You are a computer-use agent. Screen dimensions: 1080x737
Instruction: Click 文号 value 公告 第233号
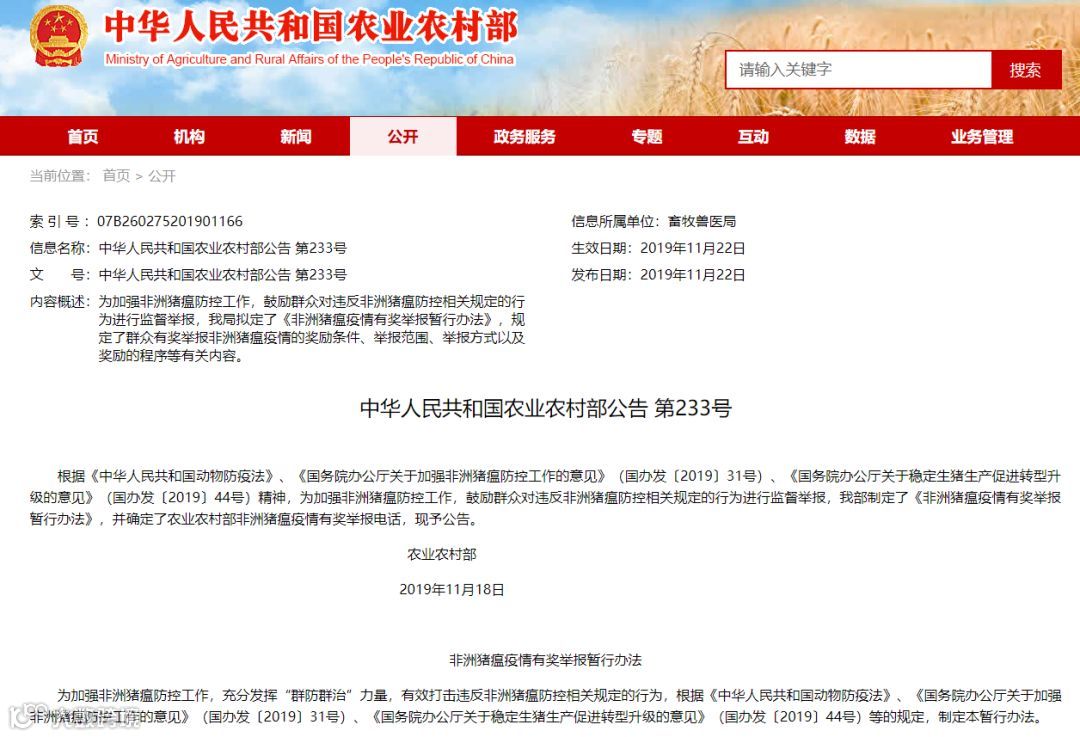click(222, 275)
